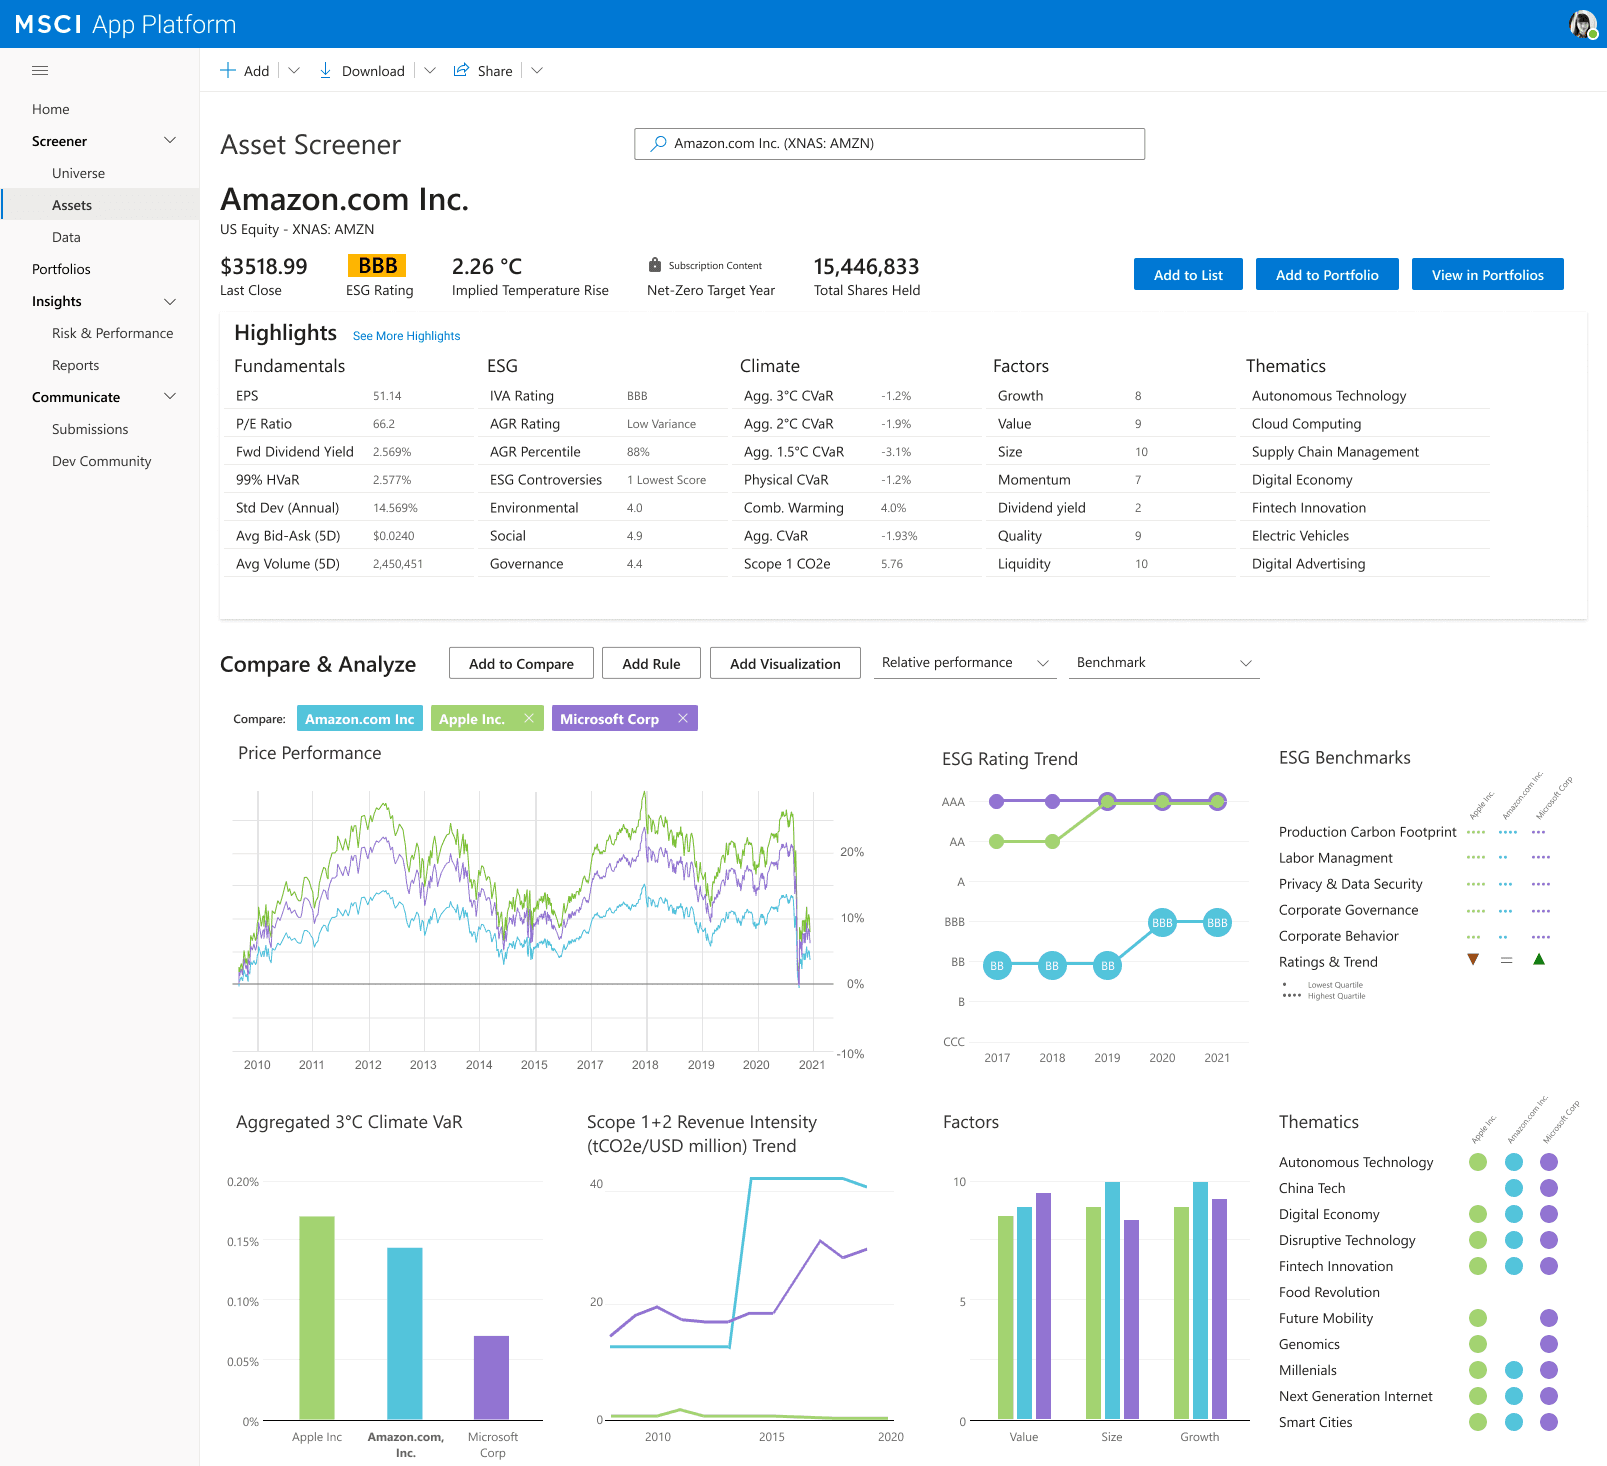Click Amazon.com bar in Climate VaR chart
1607x1466 pixels.
point(405,1334)
